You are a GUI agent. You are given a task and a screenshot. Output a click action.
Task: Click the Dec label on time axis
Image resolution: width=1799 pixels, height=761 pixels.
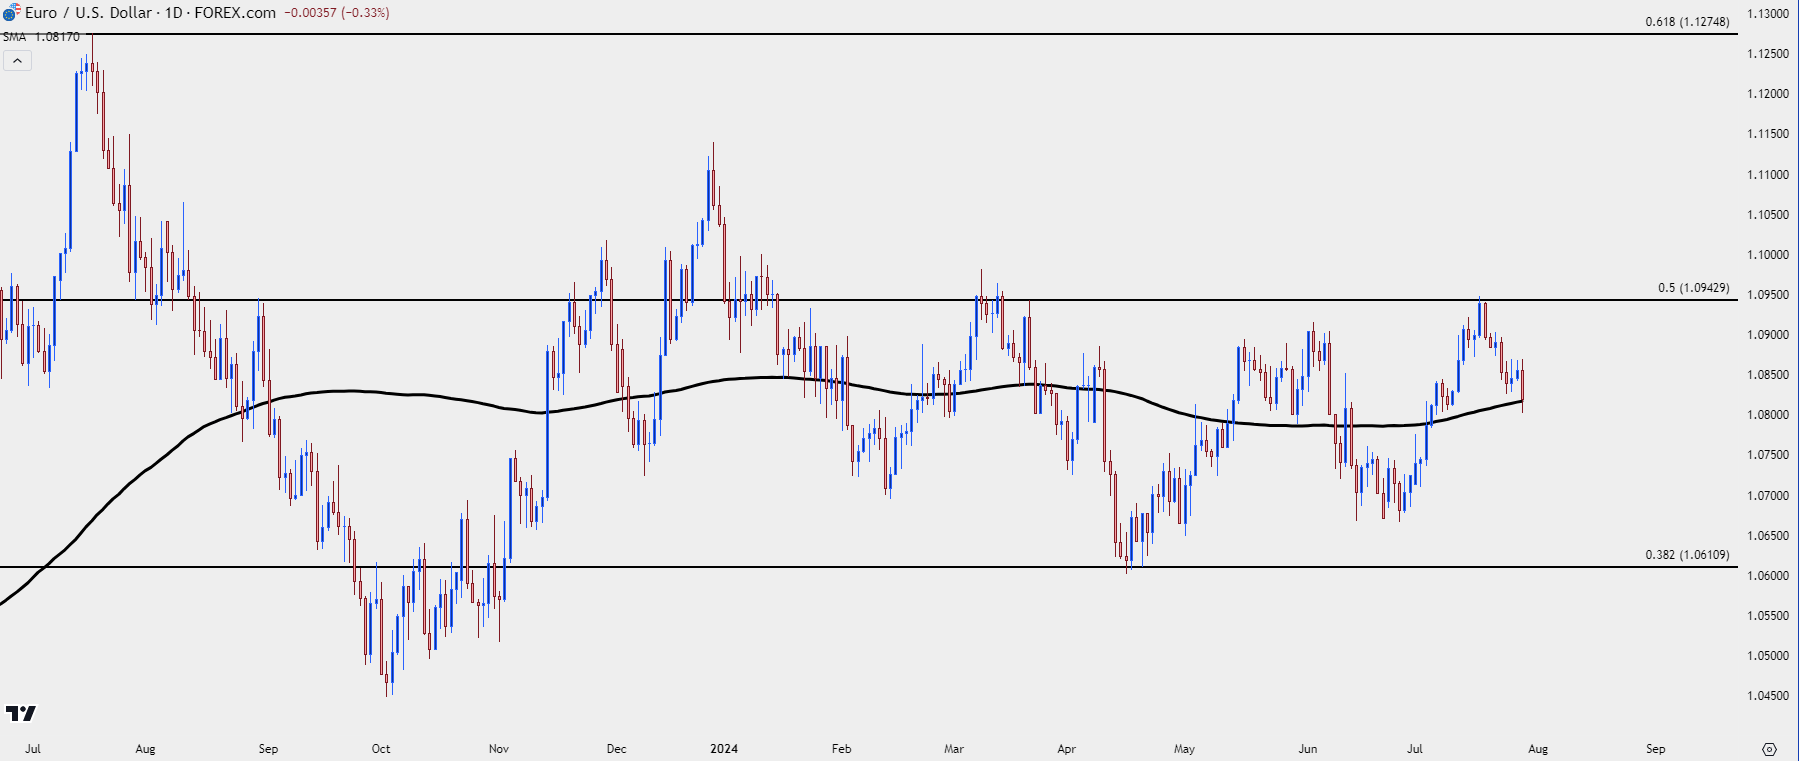[616, 749]
